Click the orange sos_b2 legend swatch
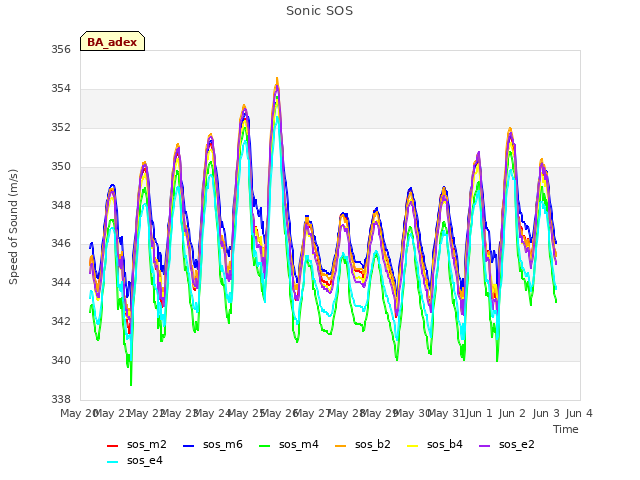This screenshot has height=480, width=640. (x=340, y=446)
